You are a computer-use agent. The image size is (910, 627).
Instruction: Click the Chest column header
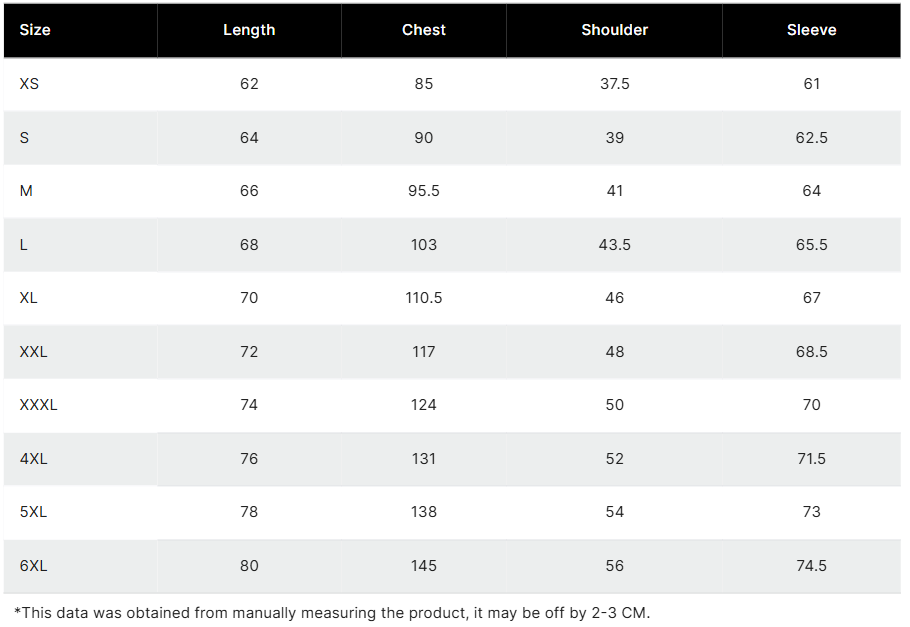coord(424,30)
